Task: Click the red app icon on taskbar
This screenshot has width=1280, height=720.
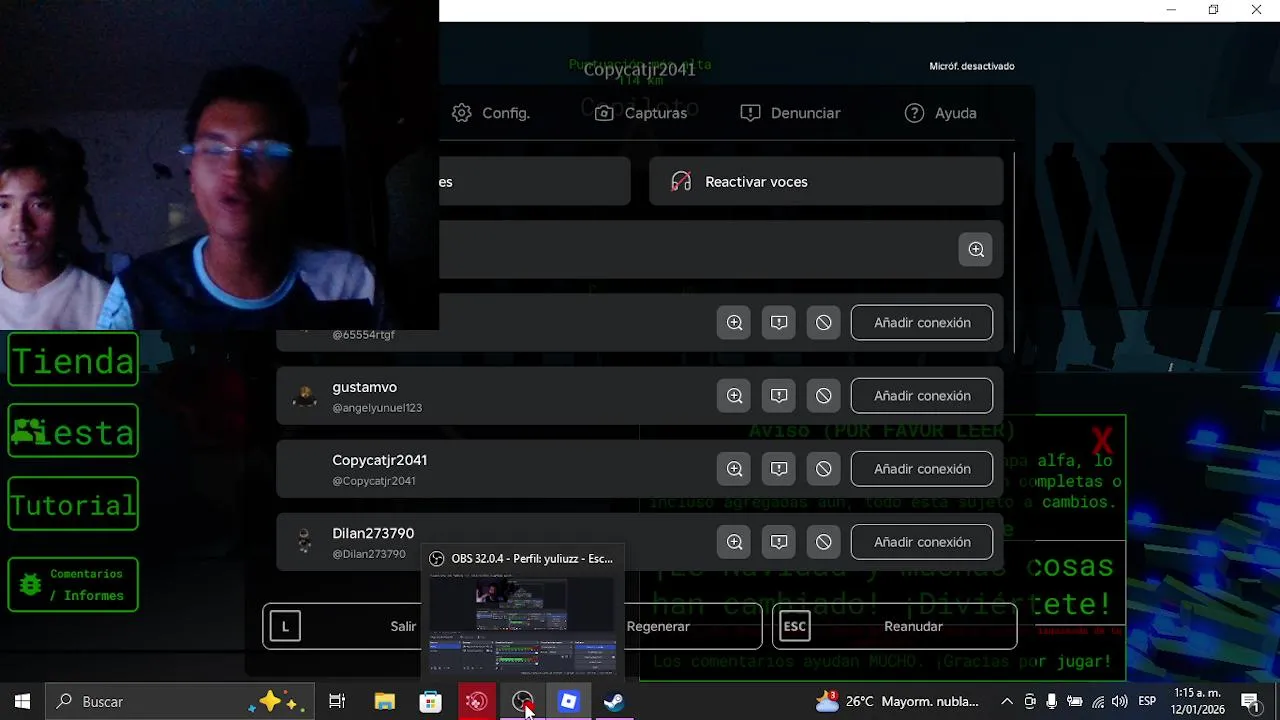Action: click(x=477, y=702)
